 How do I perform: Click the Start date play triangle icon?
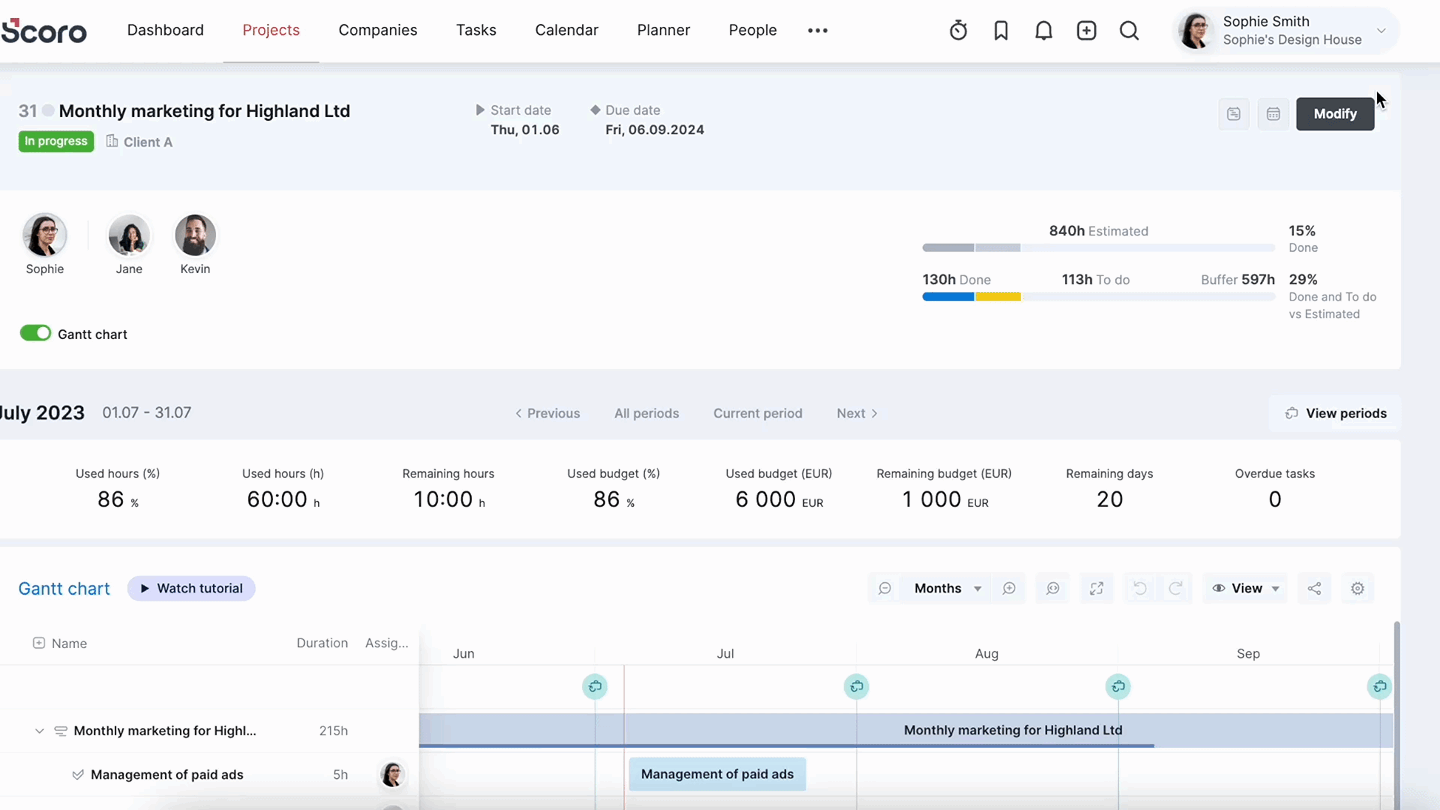click(480, 110)
